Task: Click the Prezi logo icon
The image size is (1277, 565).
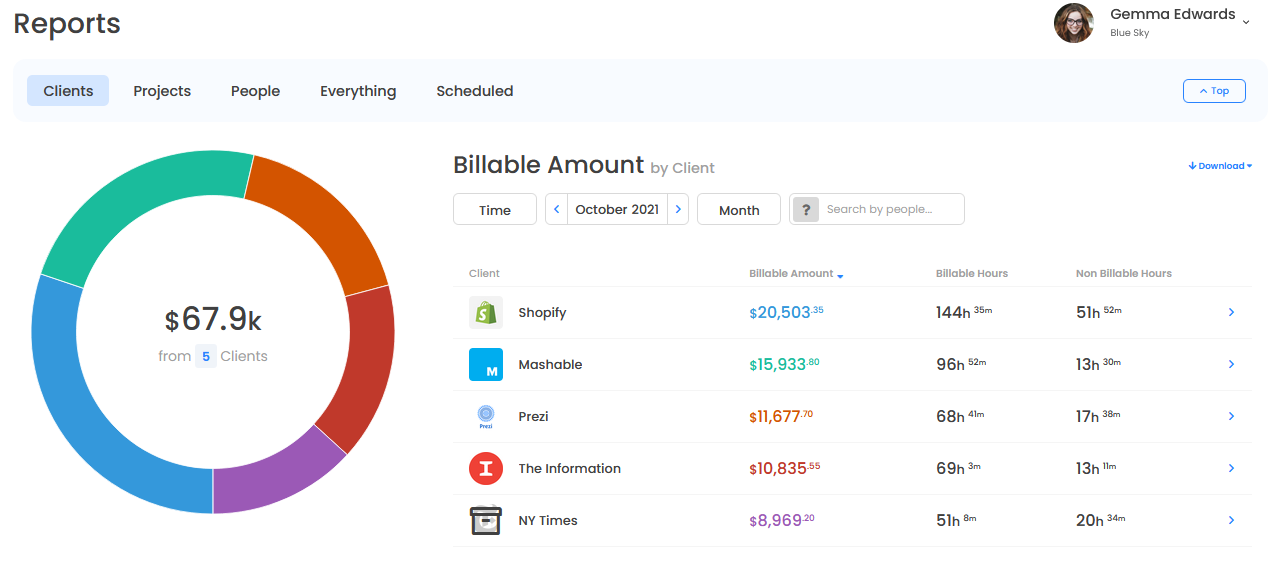Action: (485, 417)
